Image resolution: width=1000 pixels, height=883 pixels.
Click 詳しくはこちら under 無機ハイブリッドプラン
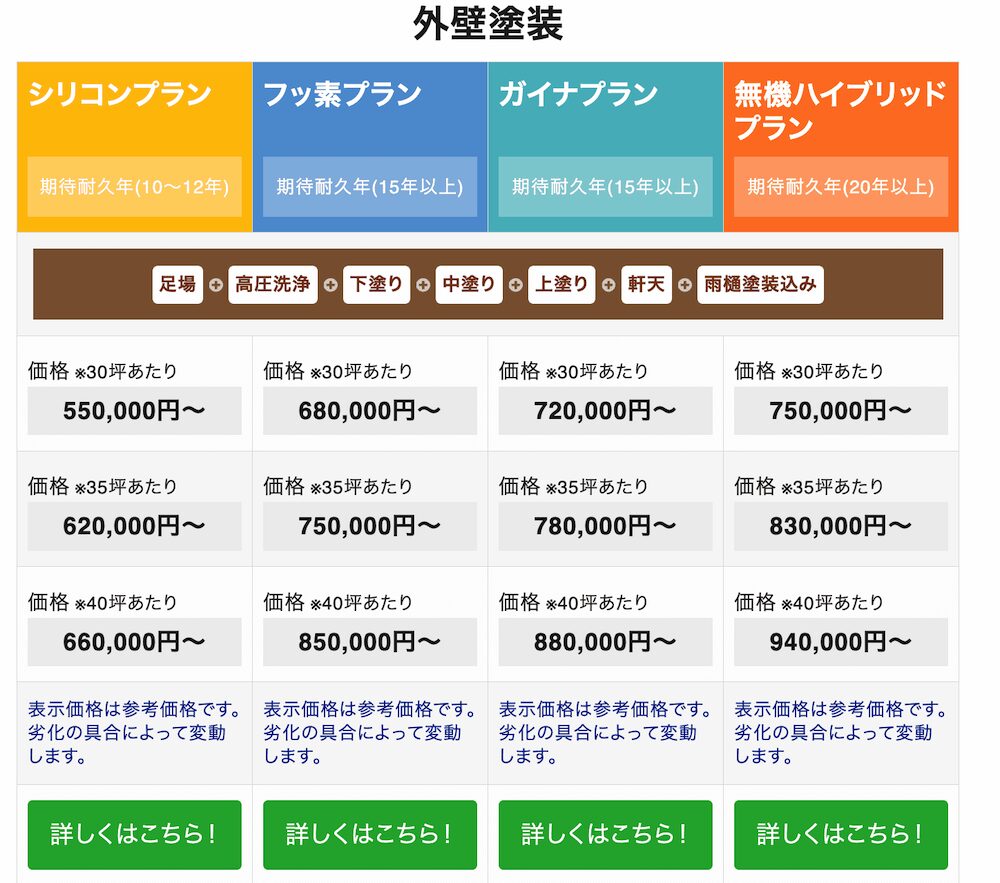click(840, 834)
